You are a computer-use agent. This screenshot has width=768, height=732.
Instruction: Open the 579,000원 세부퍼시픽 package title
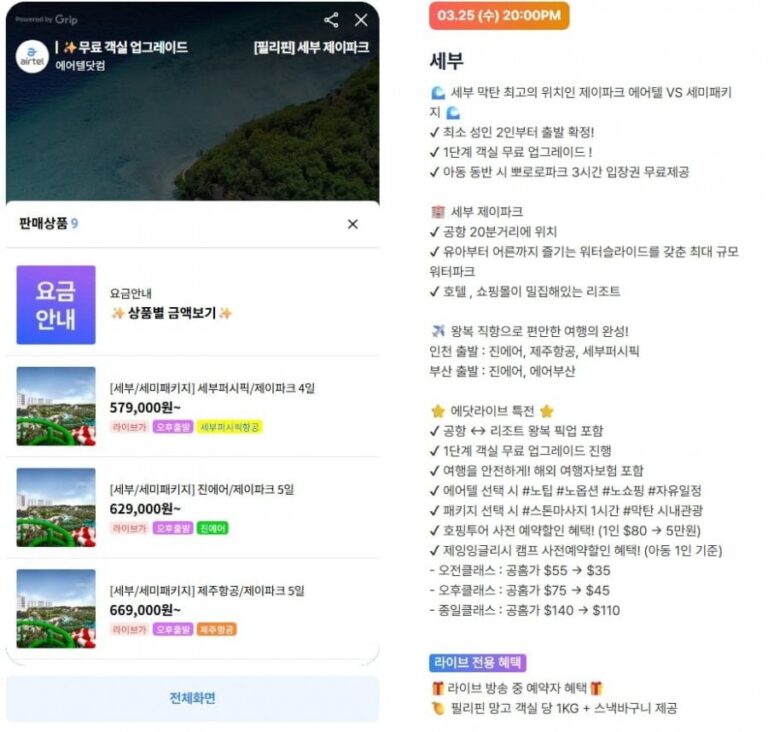[x=212, y=389]
